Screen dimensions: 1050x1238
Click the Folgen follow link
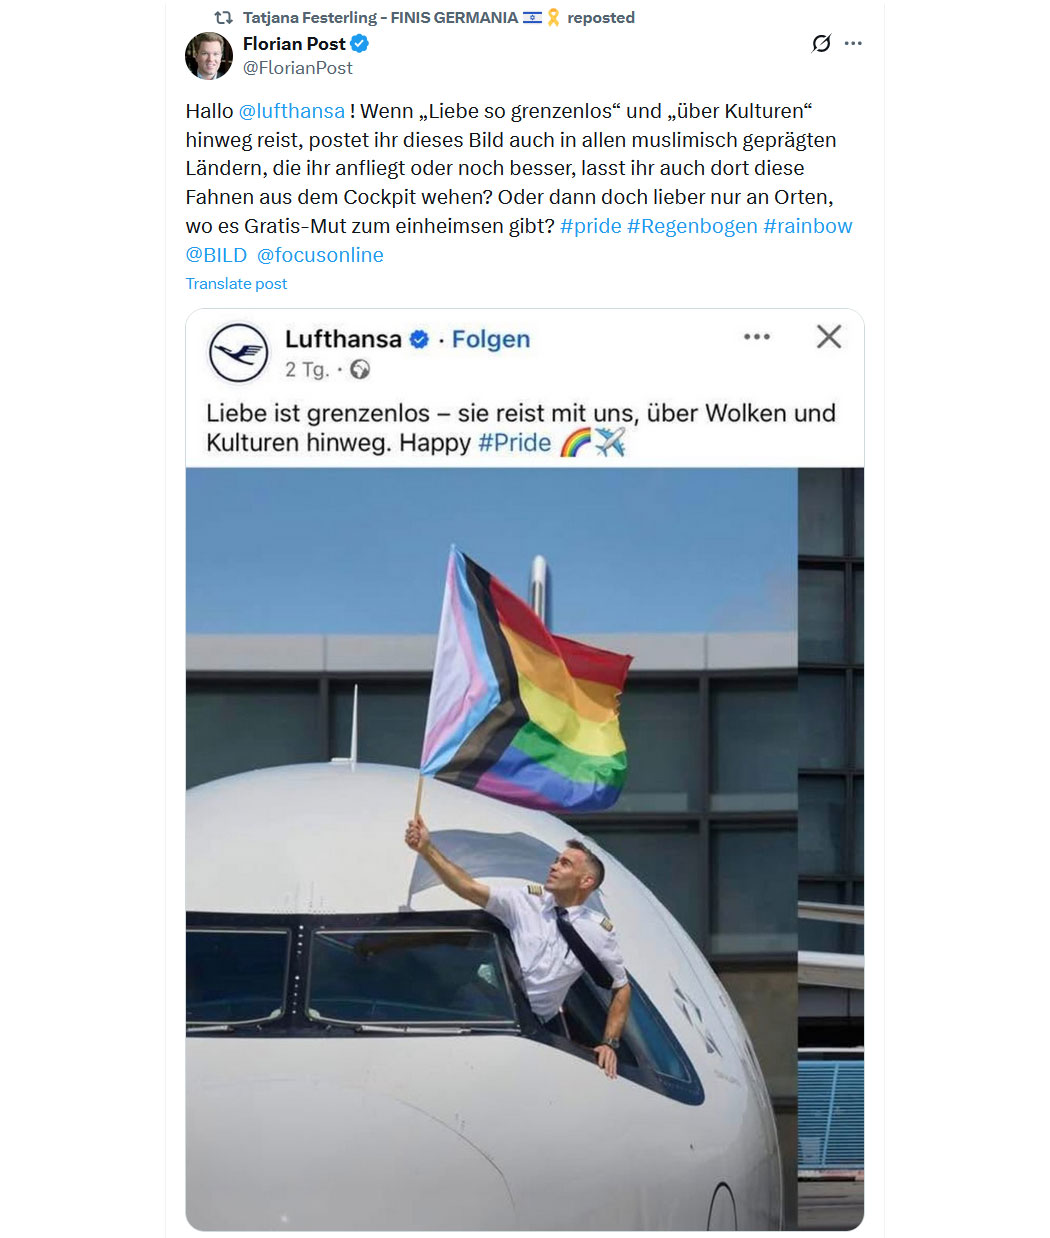(x=491, y=339)
